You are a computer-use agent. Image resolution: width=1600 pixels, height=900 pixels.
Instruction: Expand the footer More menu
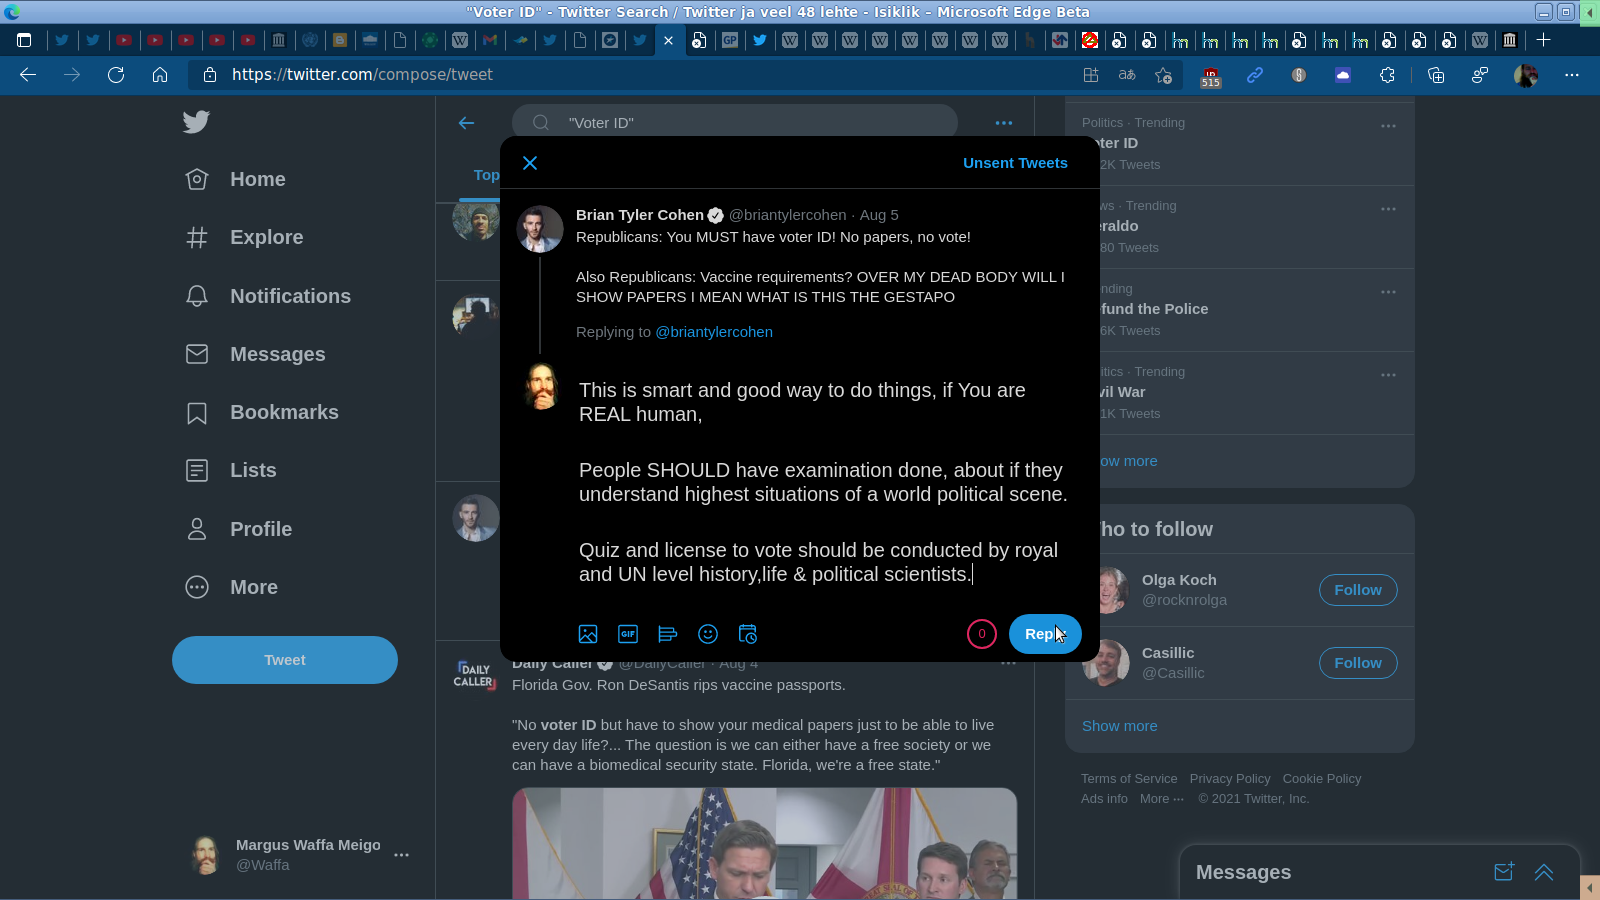tap(1161, 799)
